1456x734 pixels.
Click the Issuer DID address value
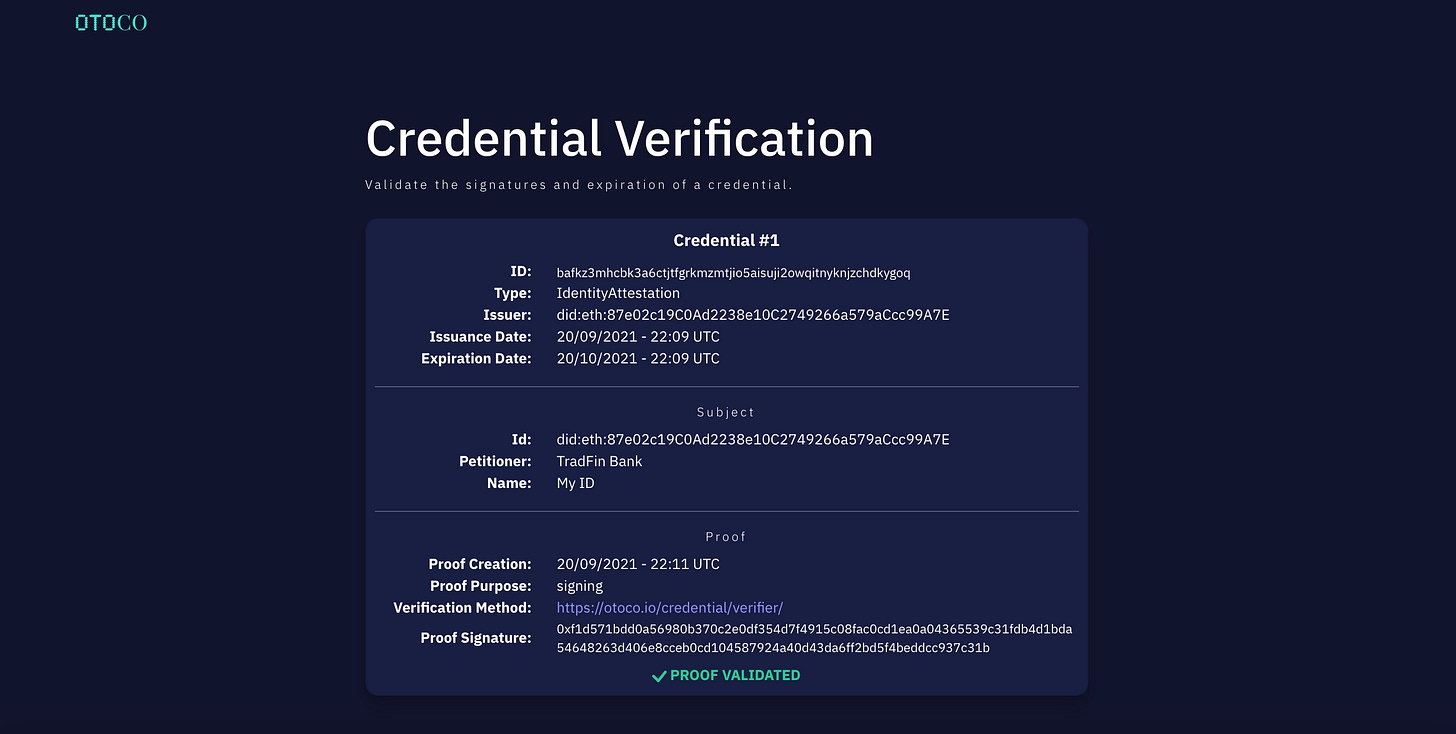752,316
